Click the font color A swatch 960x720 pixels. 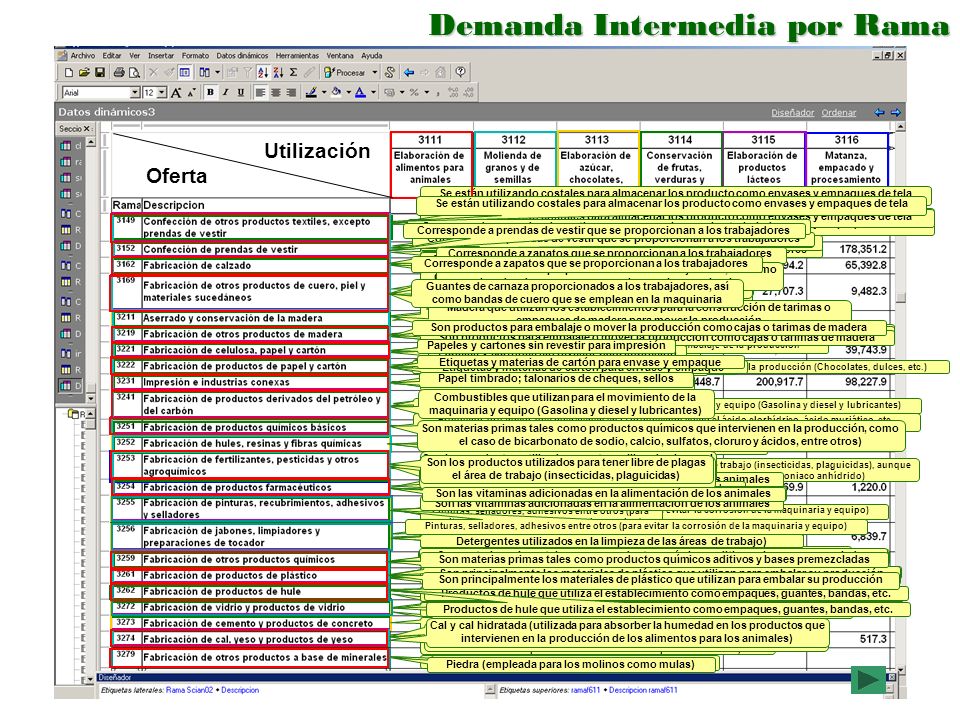361,92
